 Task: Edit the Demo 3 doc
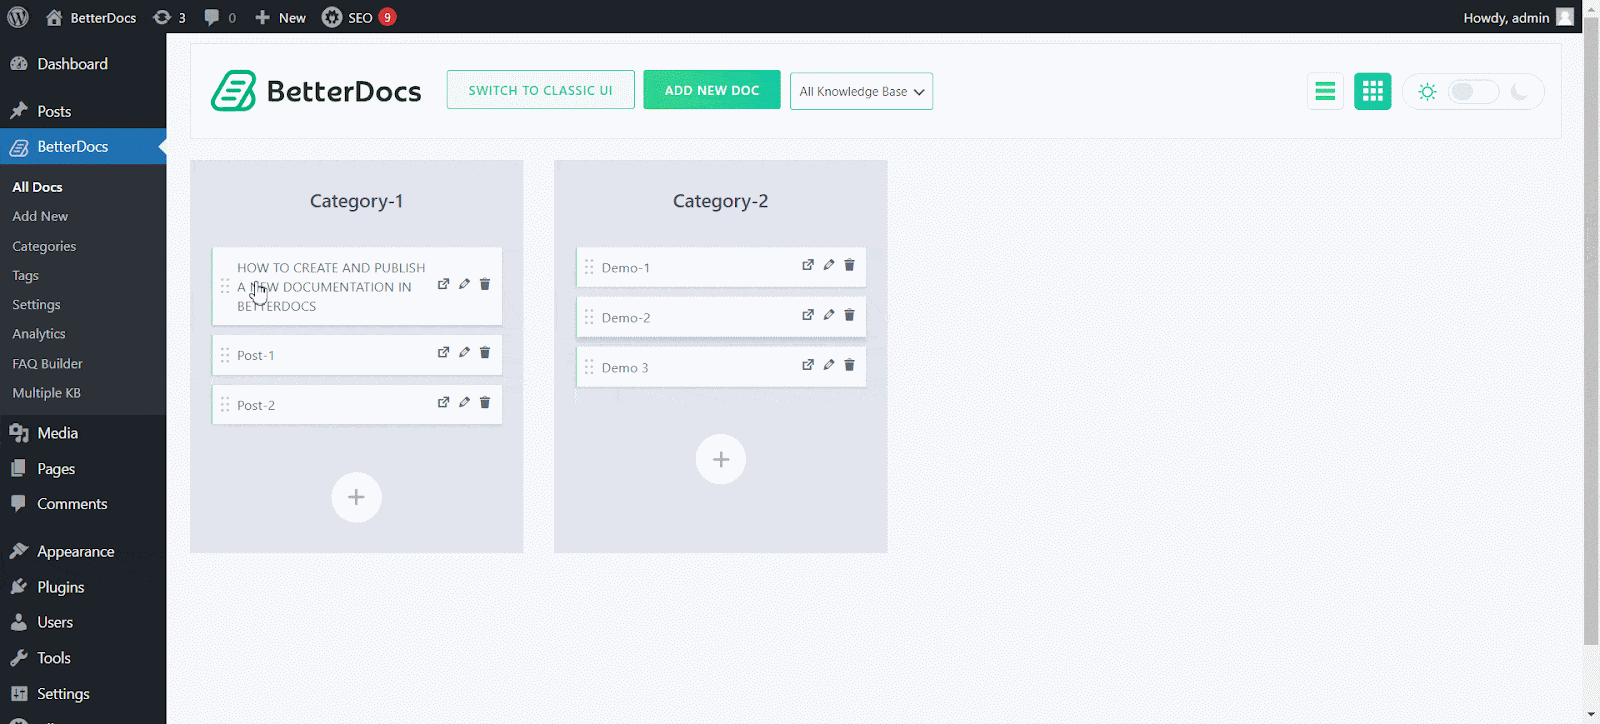pos(829,365)
